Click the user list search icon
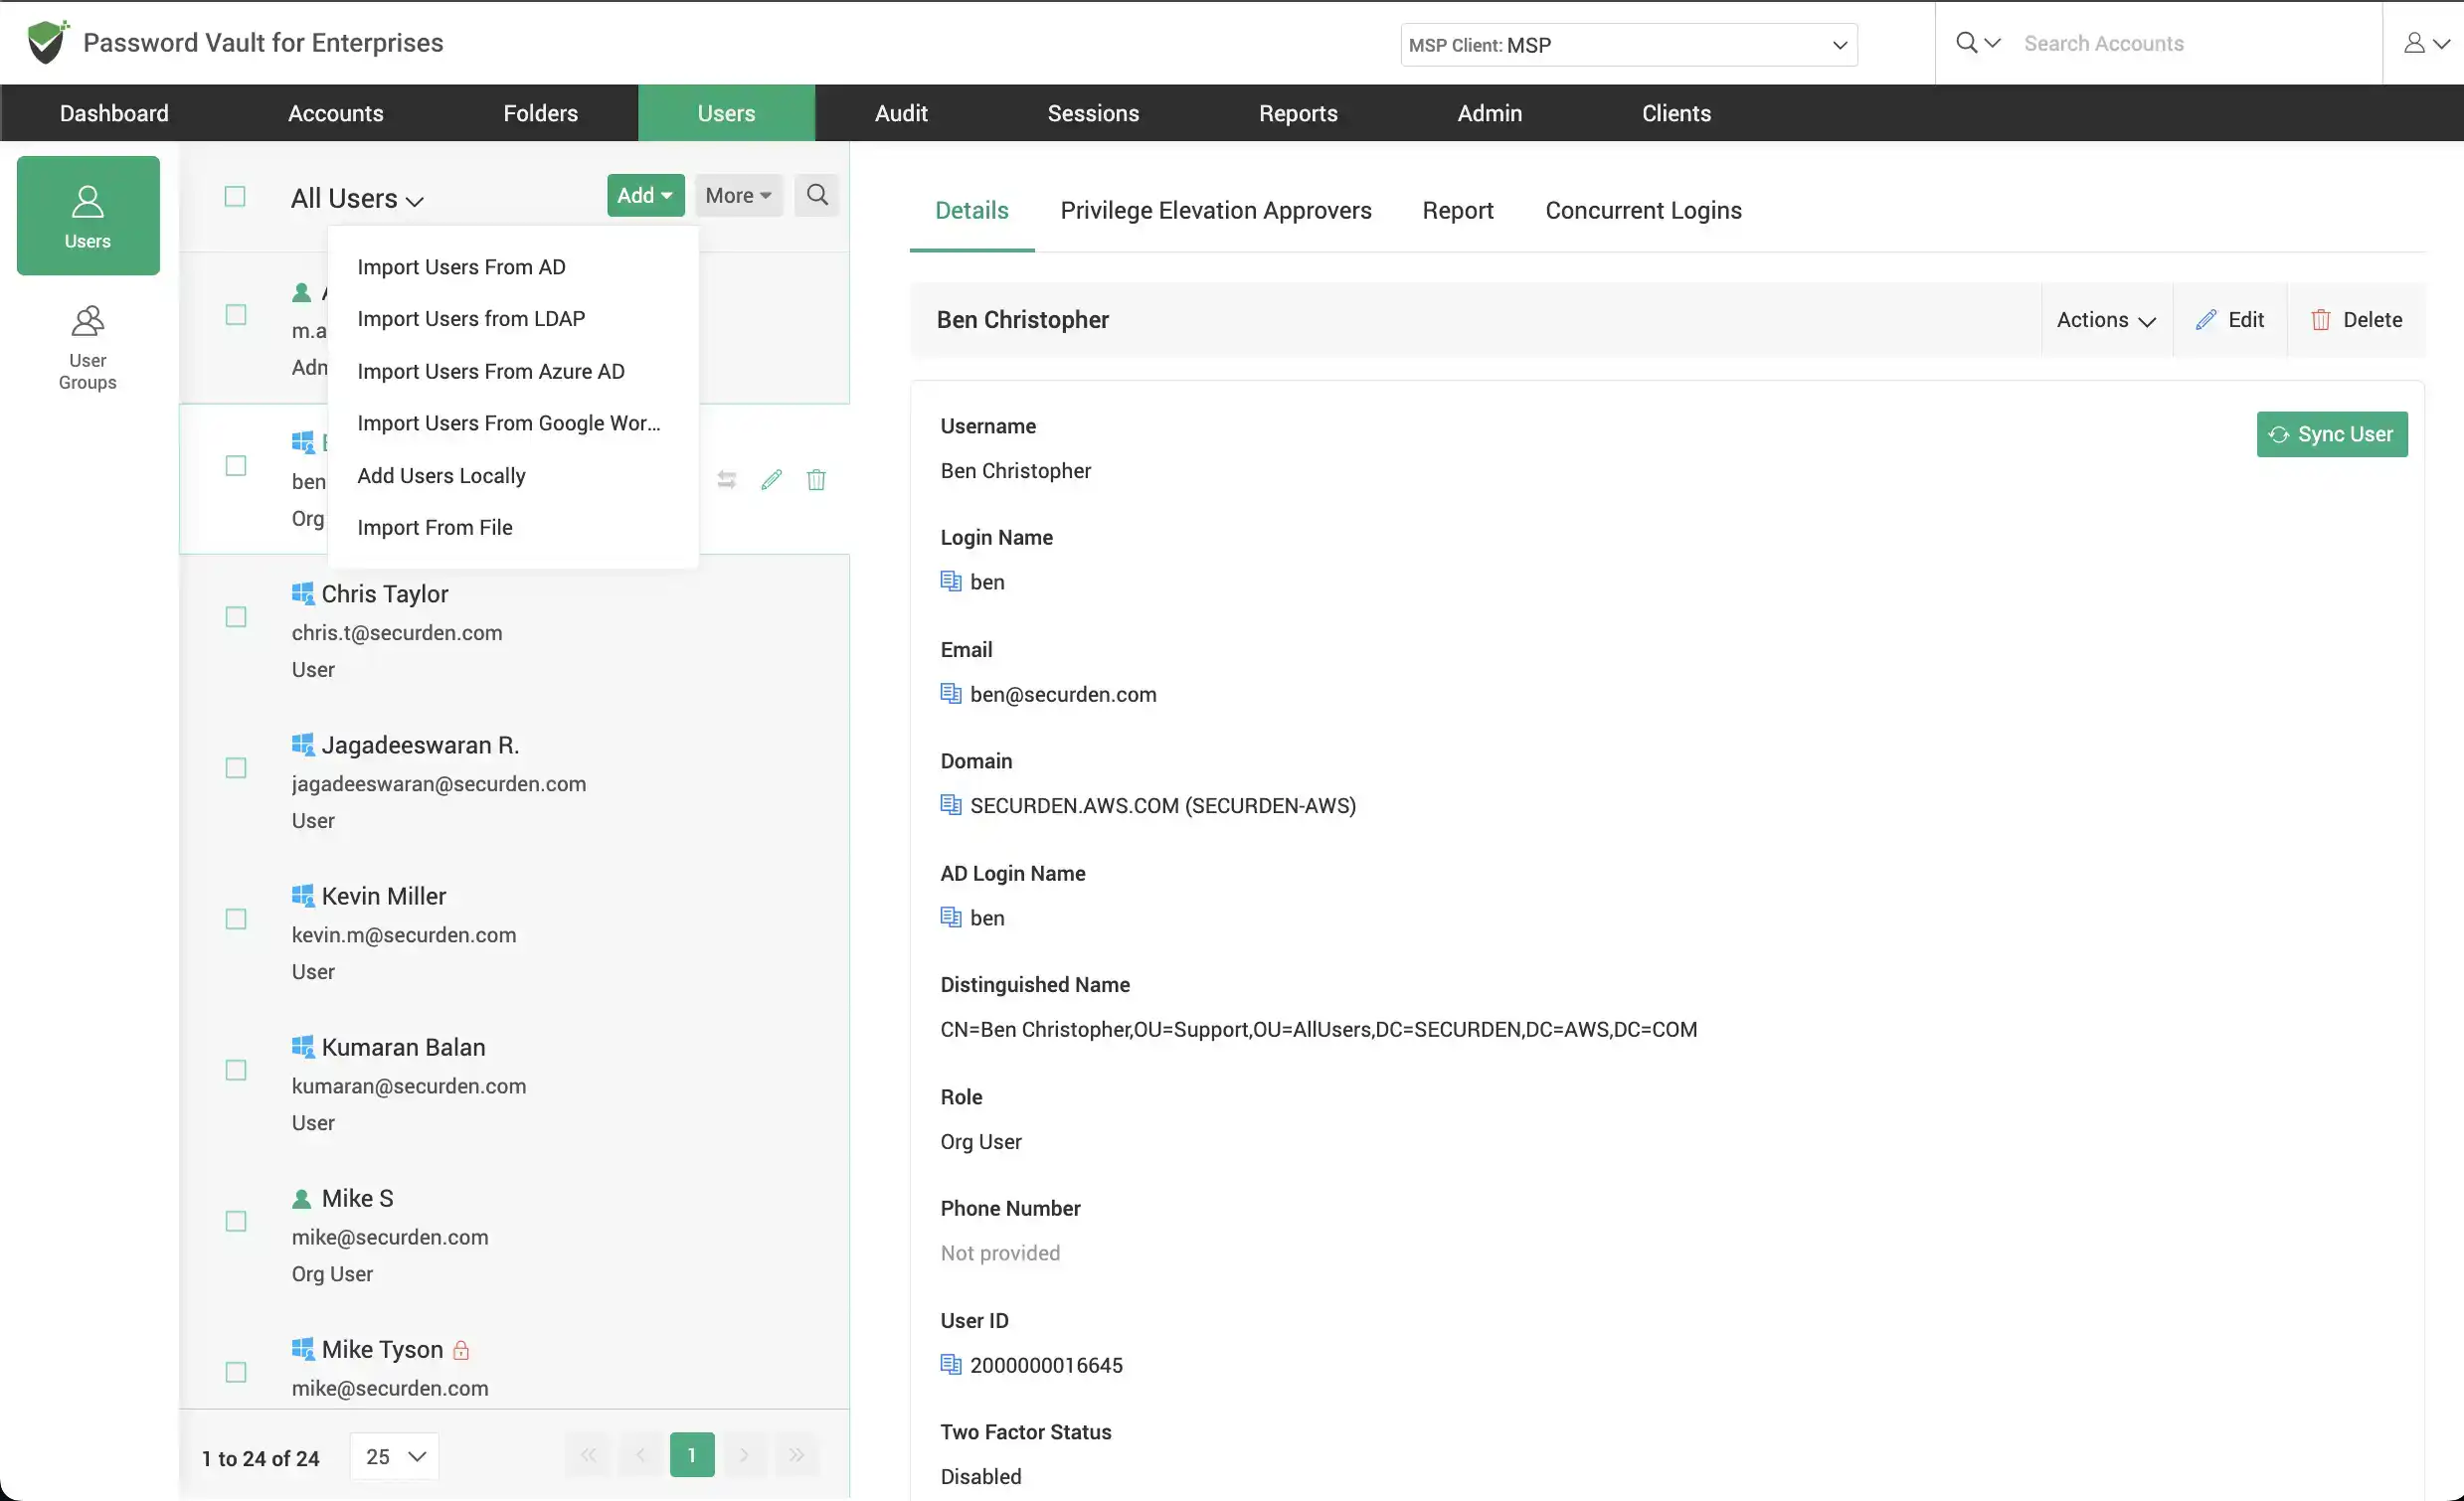Viewport: 2464px width, 1501px height. click(817, 195)
